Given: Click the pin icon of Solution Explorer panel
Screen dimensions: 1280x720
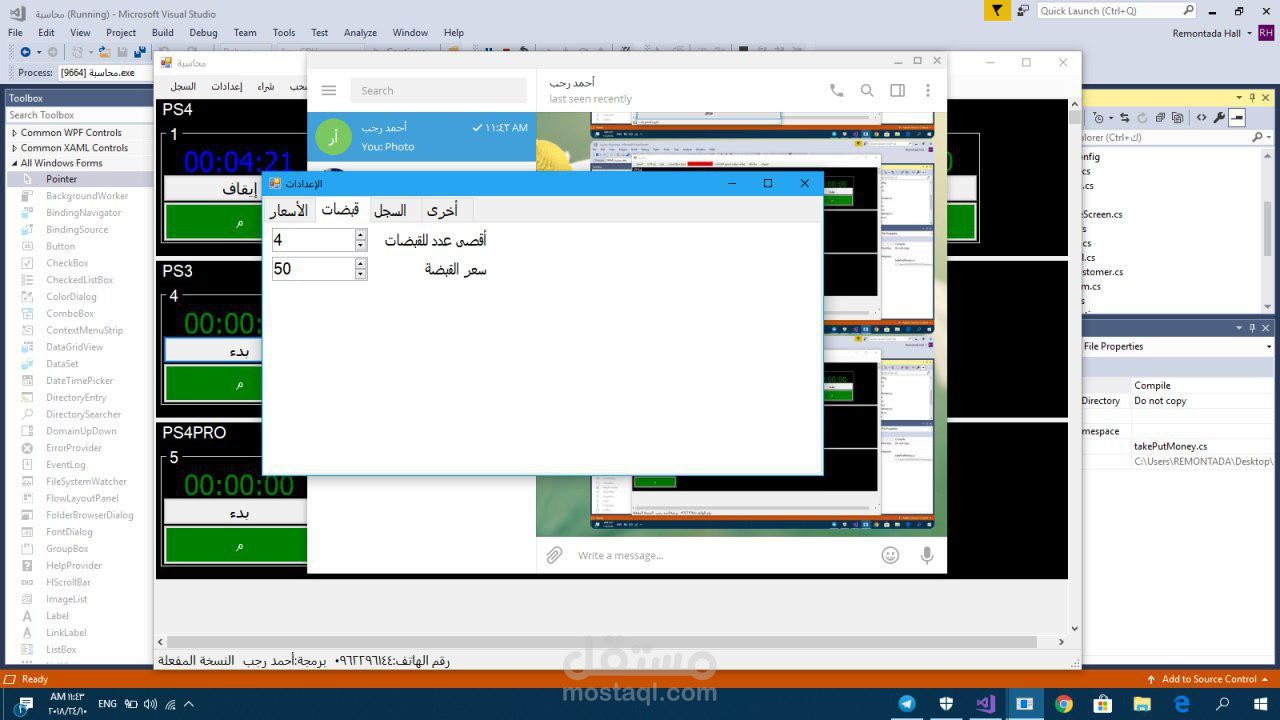Looking at the screenshot, I should [1252, 98].
